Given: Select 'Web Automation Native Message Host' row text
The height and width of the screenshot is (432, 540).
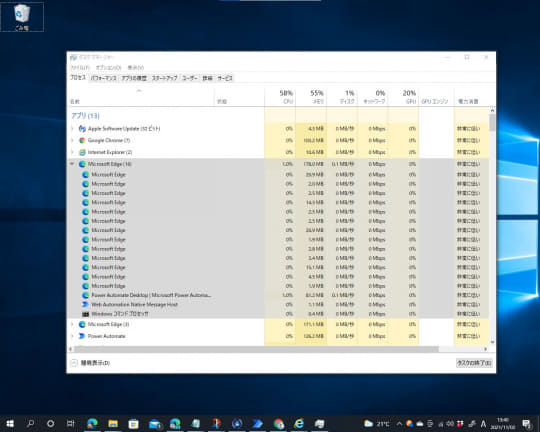Looking at the screenshot, I should click(x=134, y=305).
